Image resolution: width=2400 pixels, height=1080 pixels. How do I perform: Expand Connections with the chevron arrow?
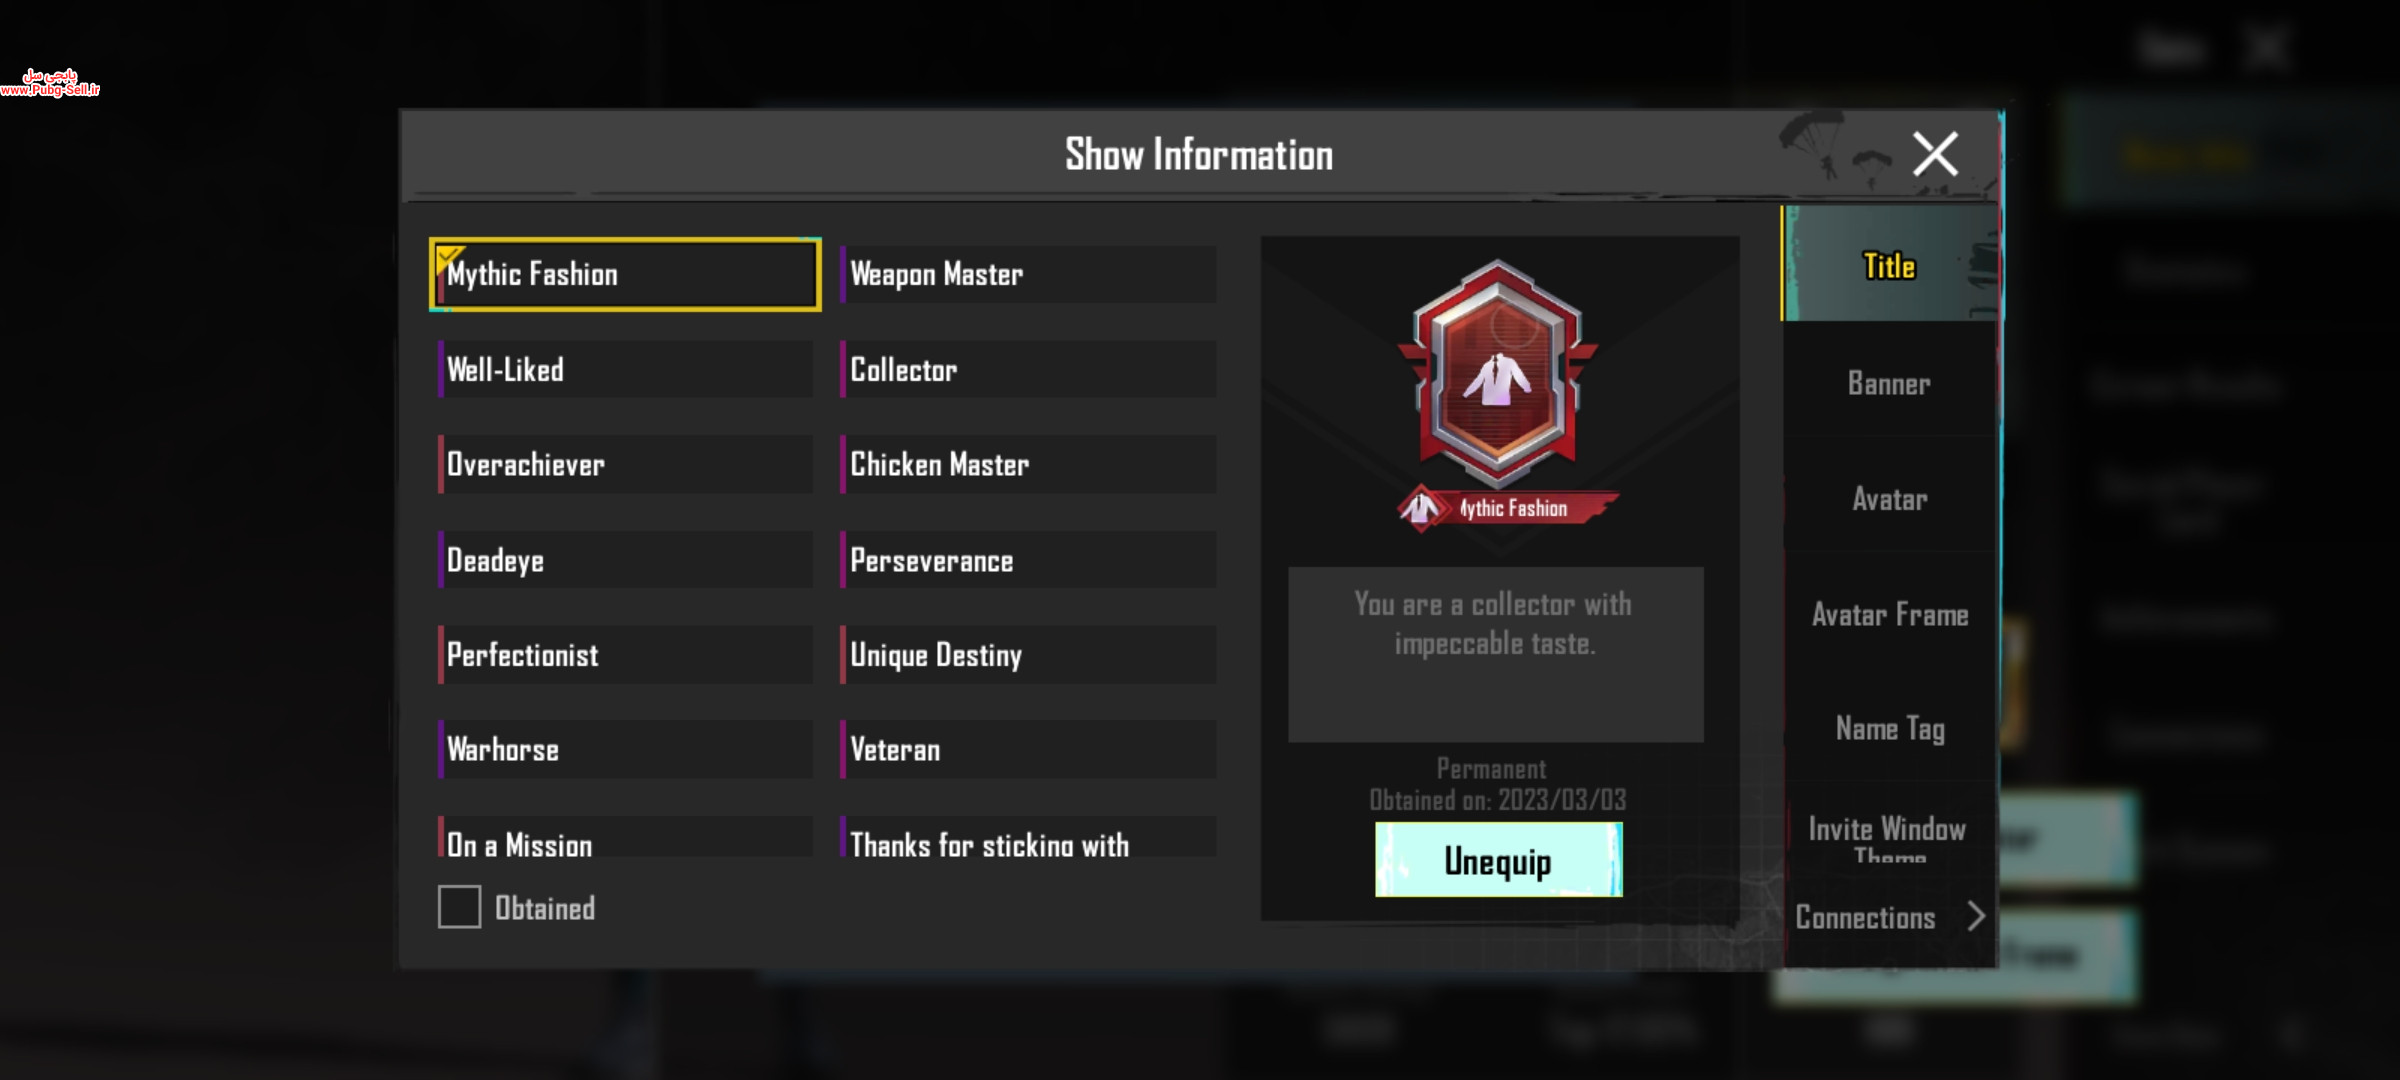coord(1976,916)
